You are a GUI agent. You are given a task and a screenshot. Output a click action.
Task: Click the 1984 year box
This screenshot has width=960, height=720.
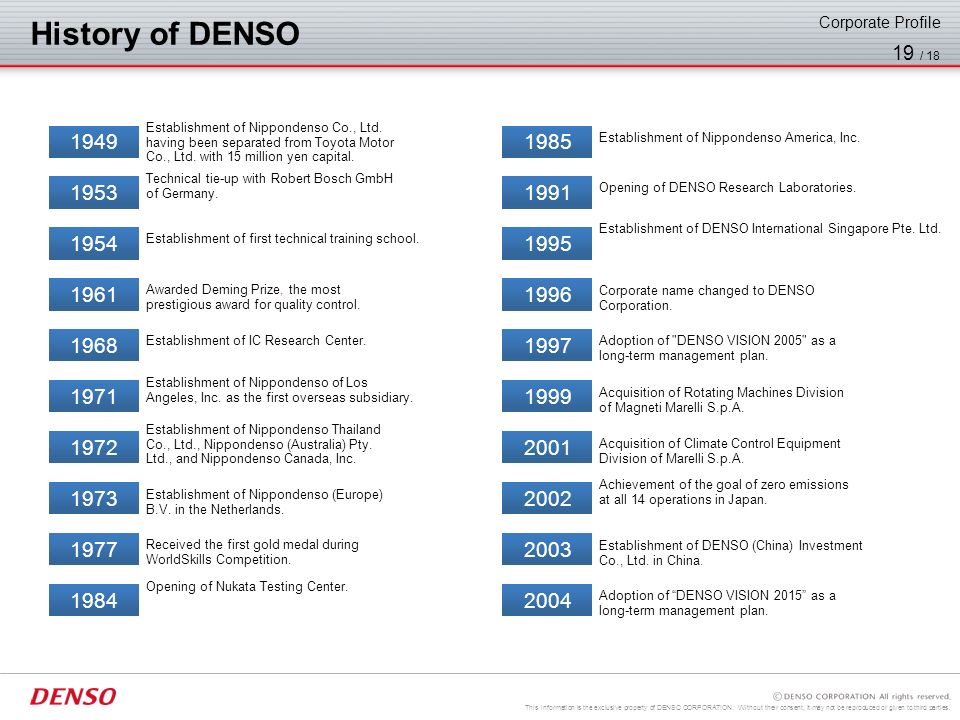pyautogui.click(x=94, y=600)
